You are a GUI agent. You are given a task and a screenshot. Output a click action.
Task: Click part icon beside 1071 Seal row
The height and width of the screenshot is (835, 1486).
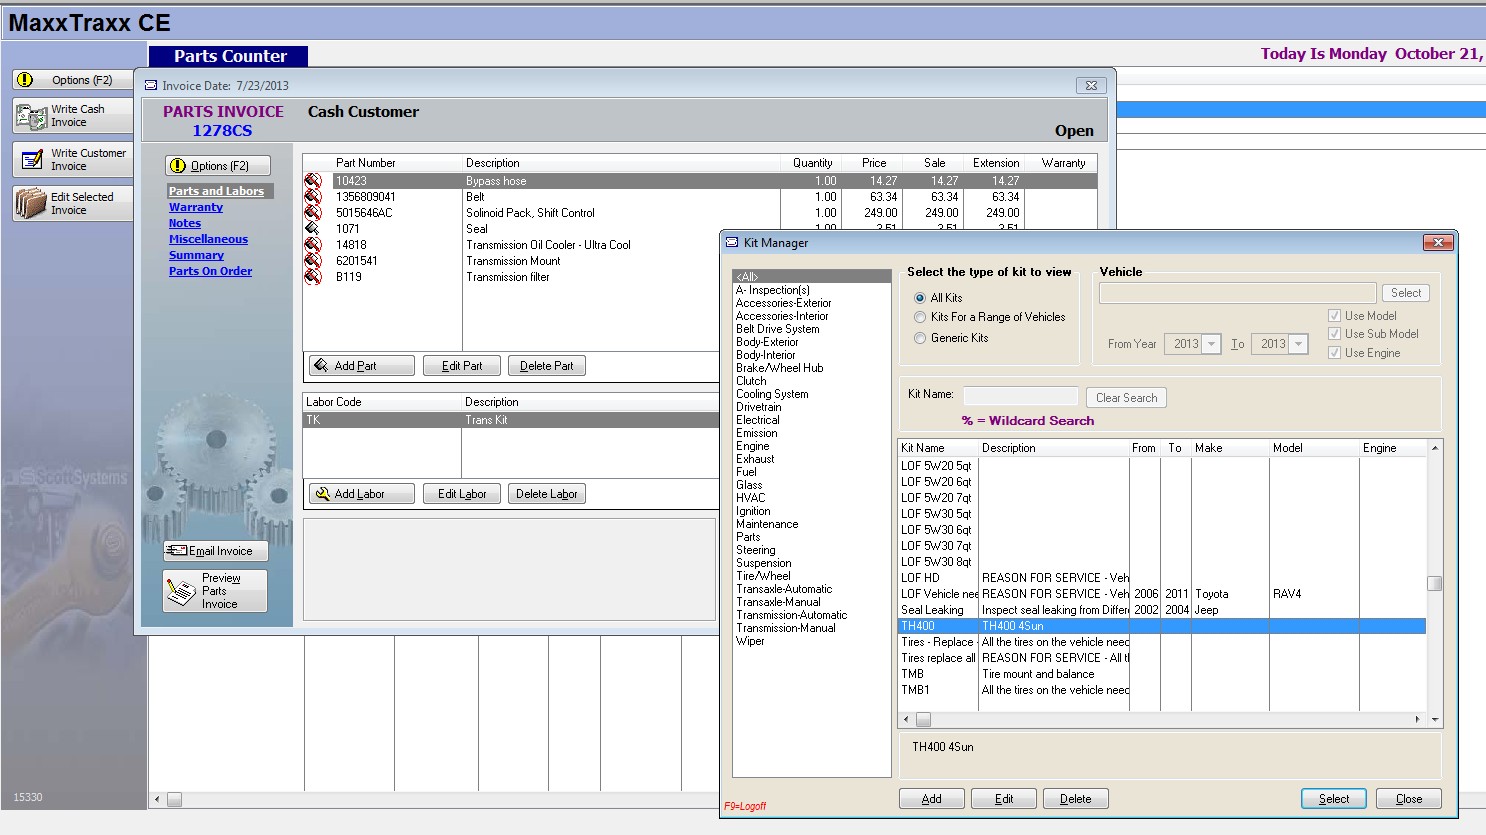313,229
